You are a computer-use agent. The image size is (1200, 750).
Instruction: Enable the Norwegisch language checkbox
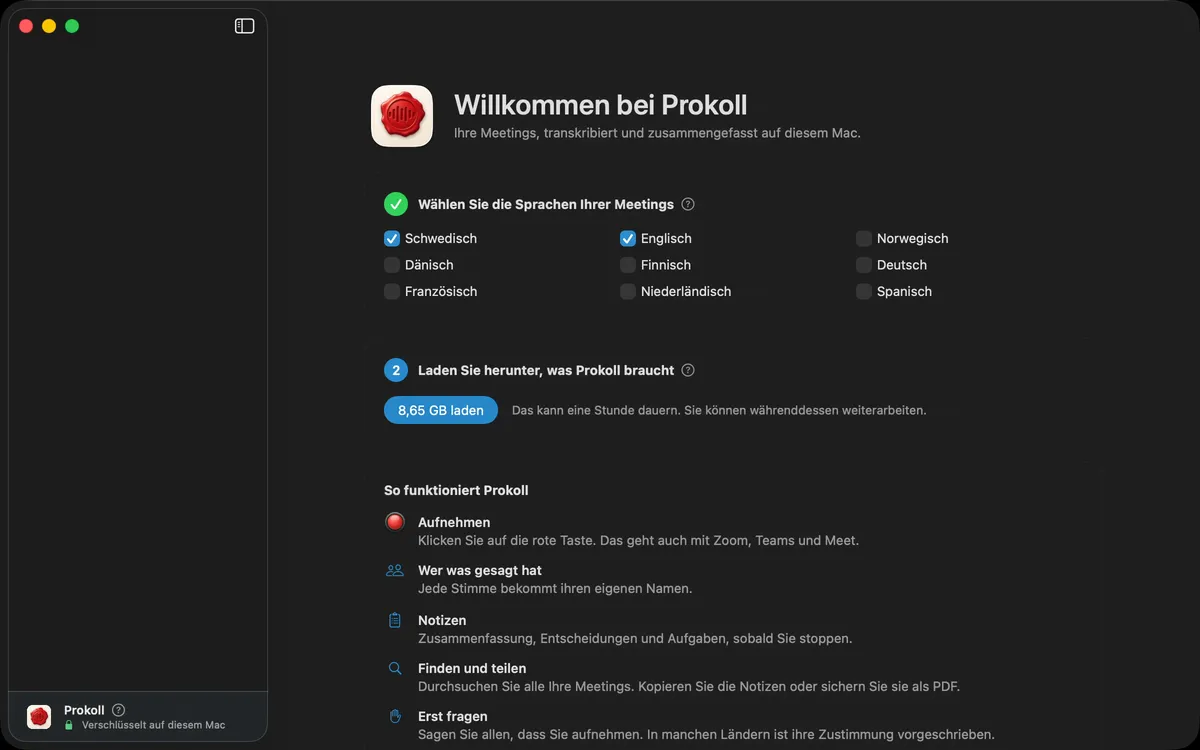coord(864,239)
